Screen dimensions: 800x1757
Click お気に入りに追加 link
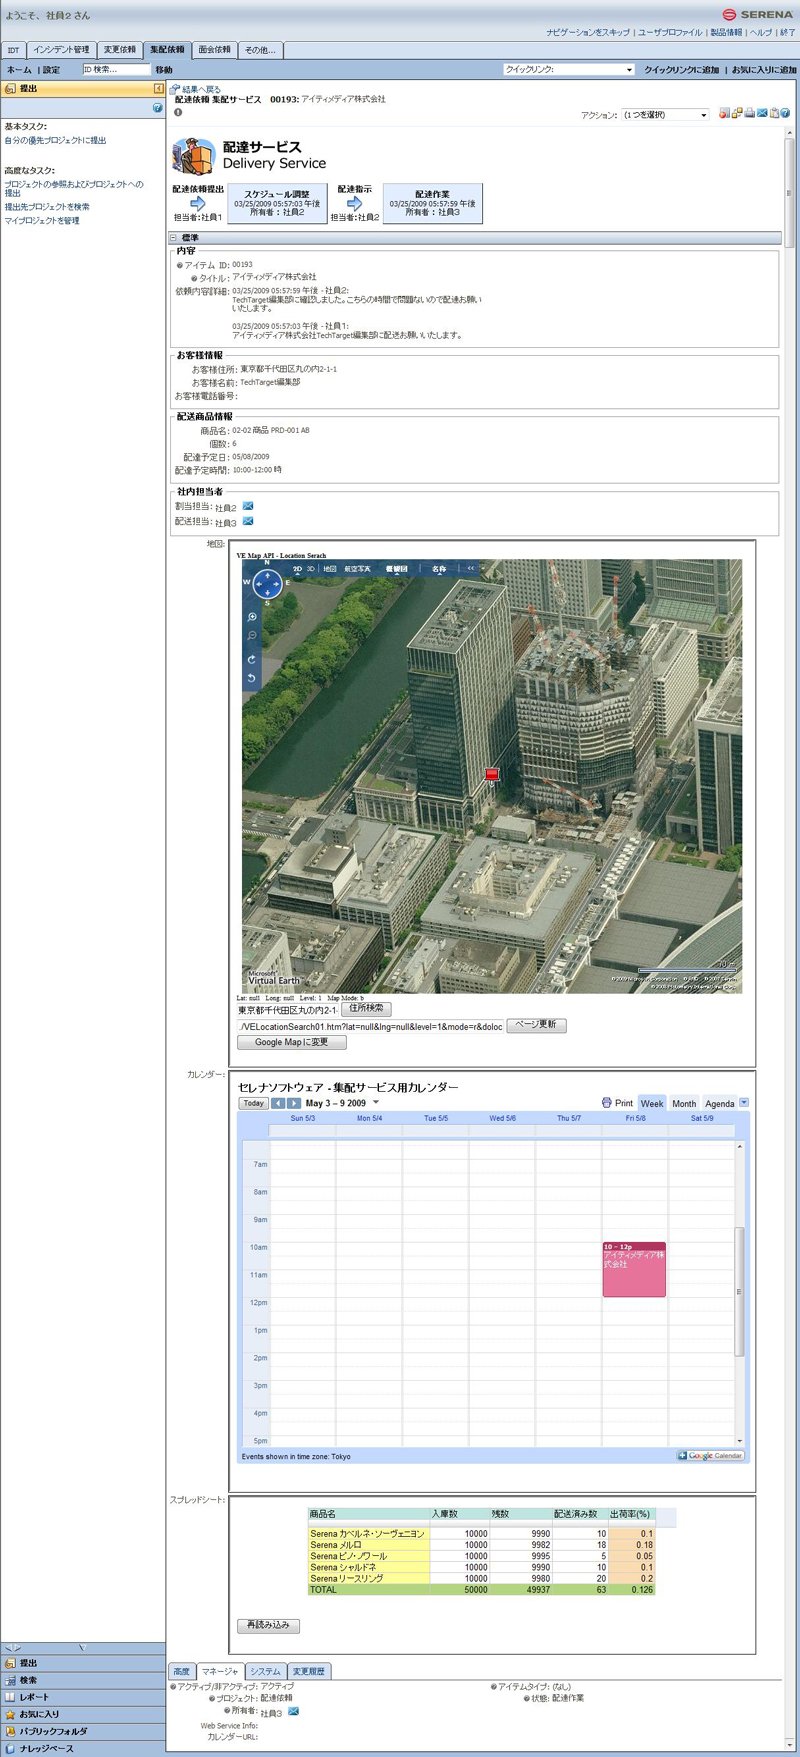pyautogui.click(x=764, y=70)
